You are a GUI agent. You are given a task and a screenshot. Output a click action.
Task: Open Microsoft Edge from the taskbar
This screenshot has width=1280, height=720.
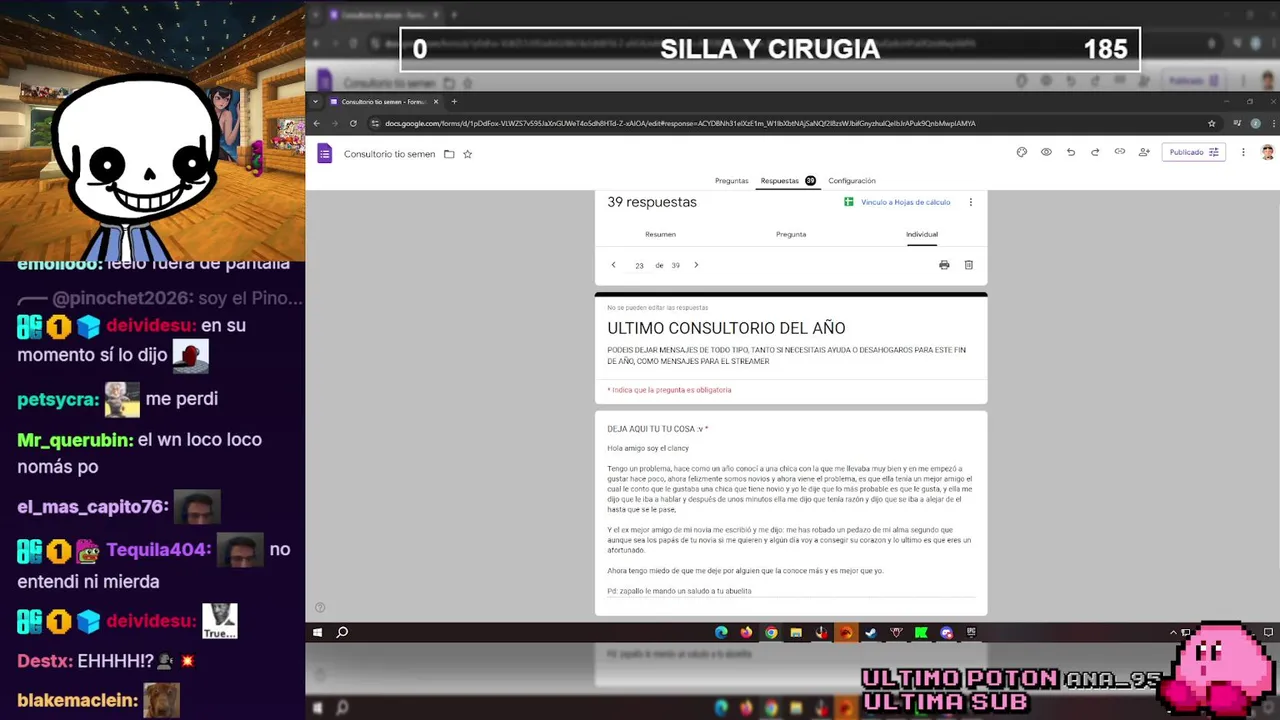click(x=721, y=632)
